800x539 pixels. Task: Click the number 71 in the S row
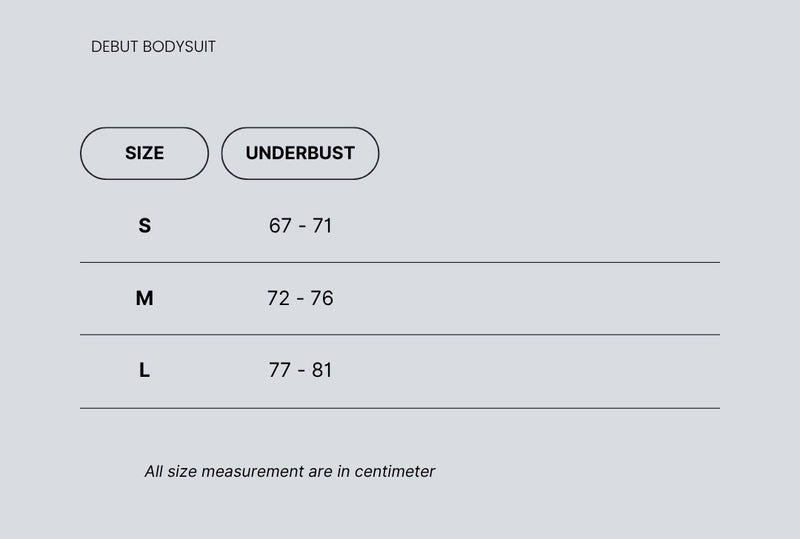322,226
